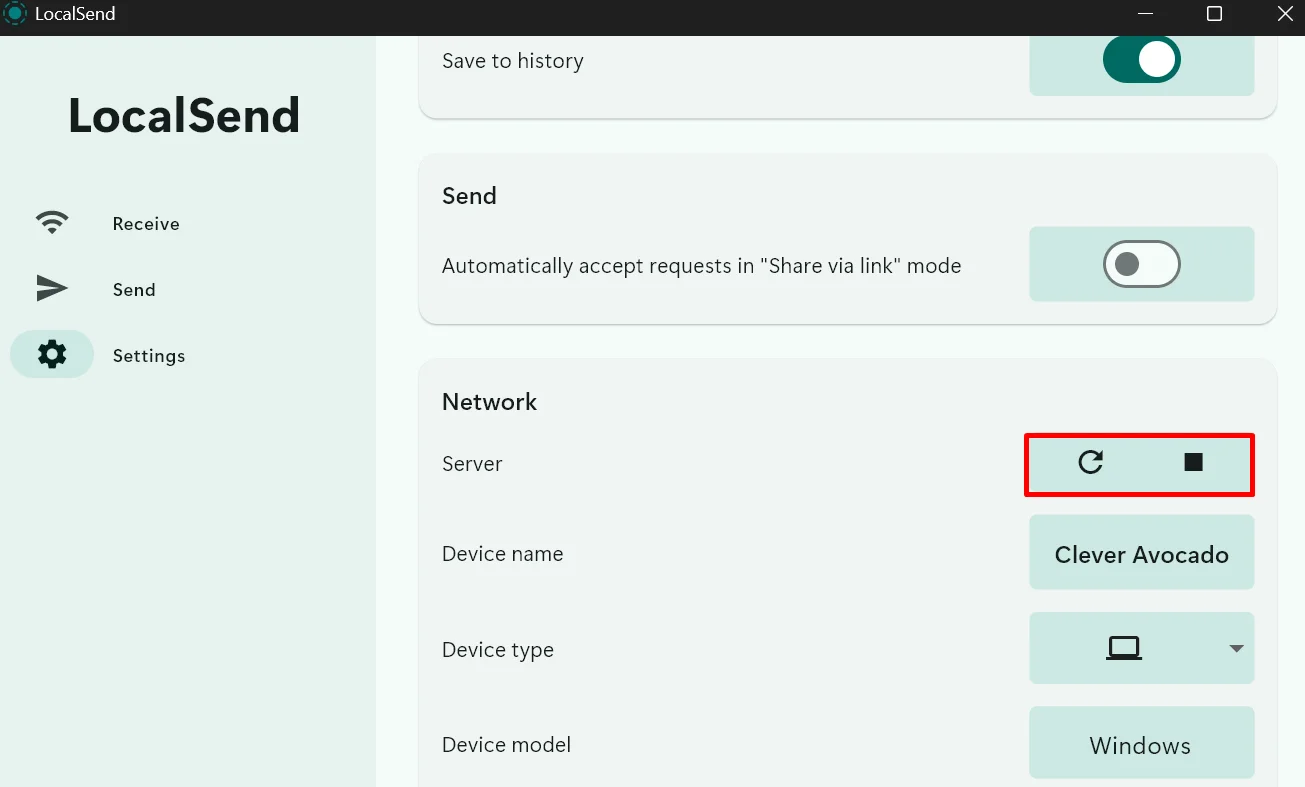Image resolution: width=1305 pixels, height=787 pixels.
Task: Click the Save to history label
Action: coord(513,61)
